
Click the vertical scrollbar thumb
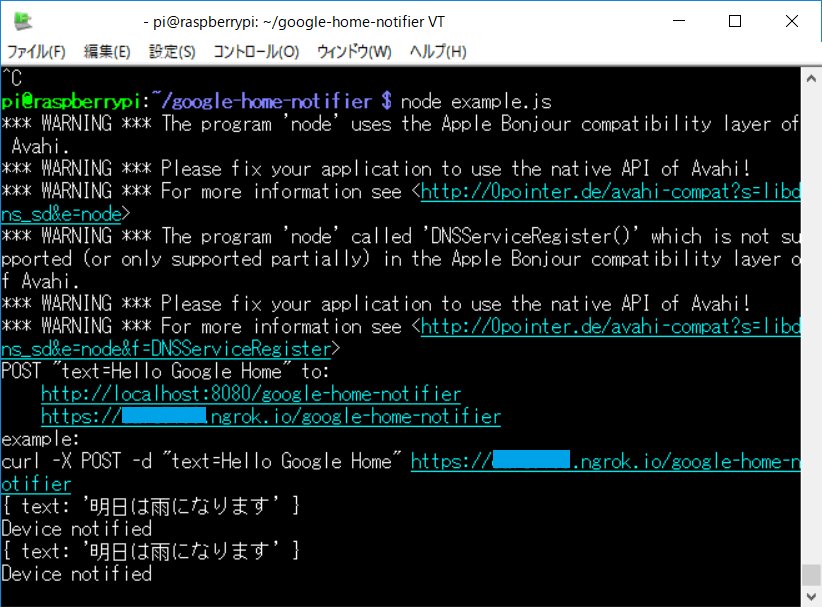coord(811,575)
